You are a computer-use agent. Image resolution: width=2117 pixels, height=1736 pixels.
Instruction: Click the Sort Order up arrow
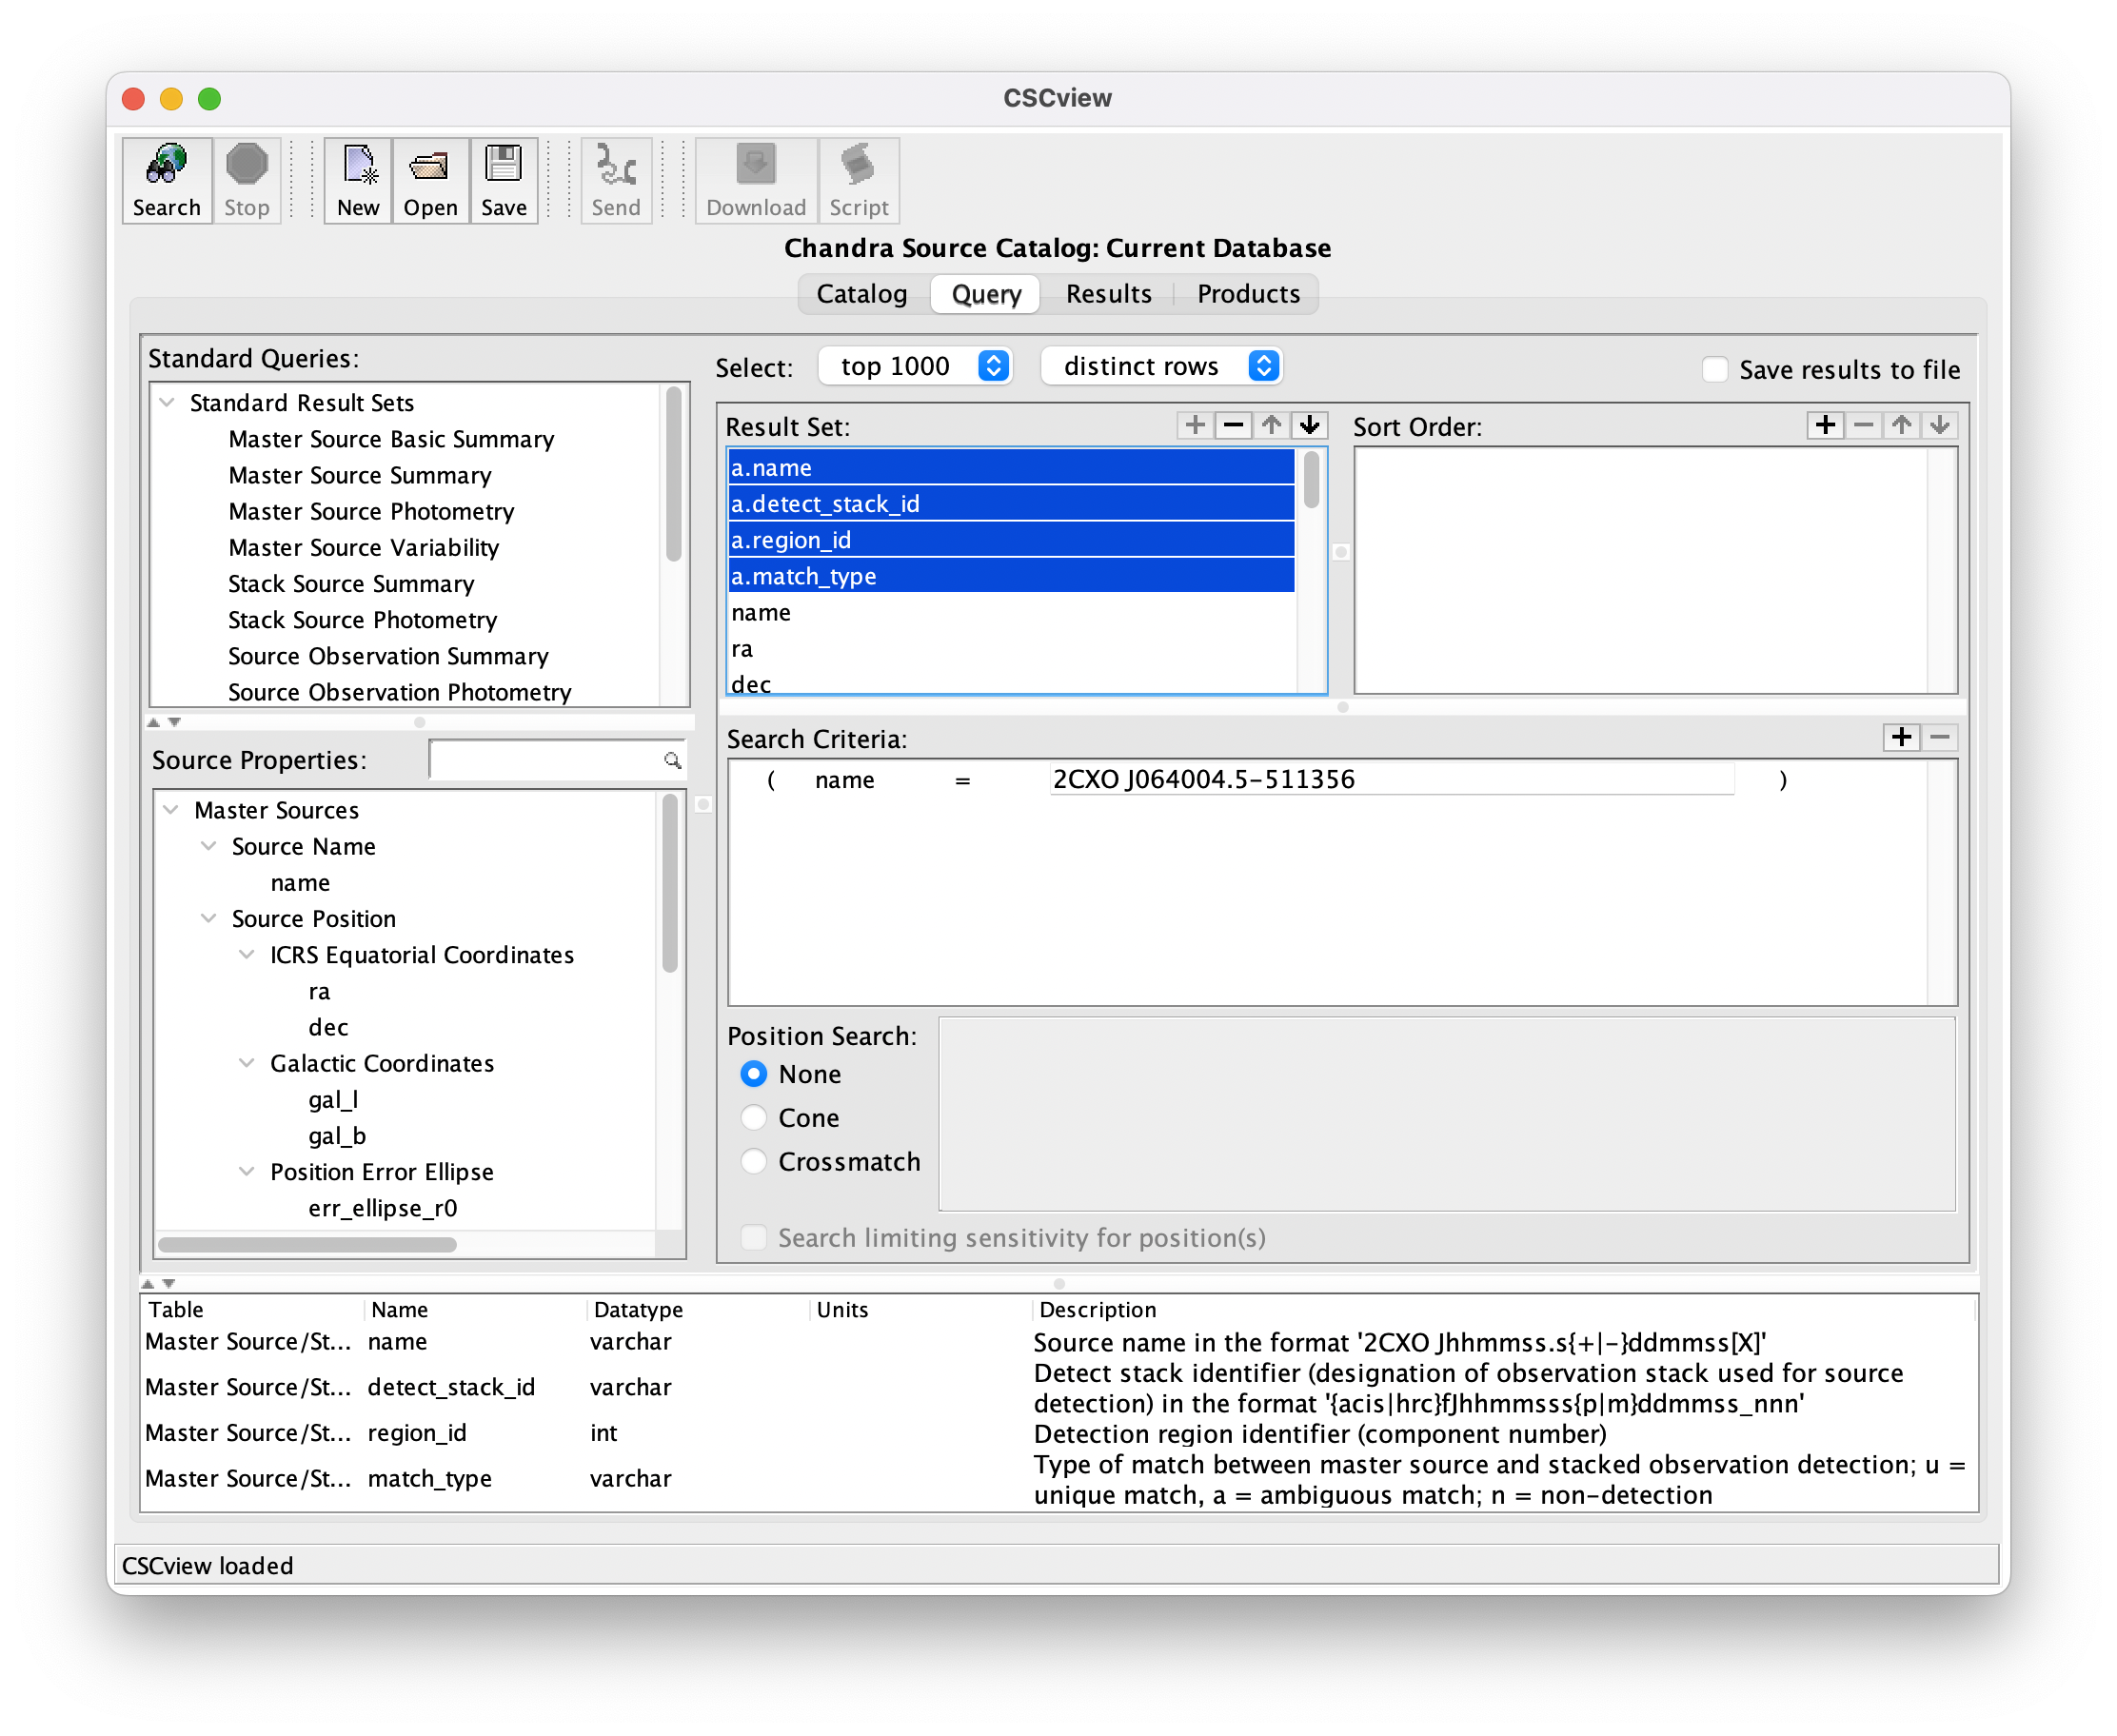pyautogui.click(x=1900, y=425)
